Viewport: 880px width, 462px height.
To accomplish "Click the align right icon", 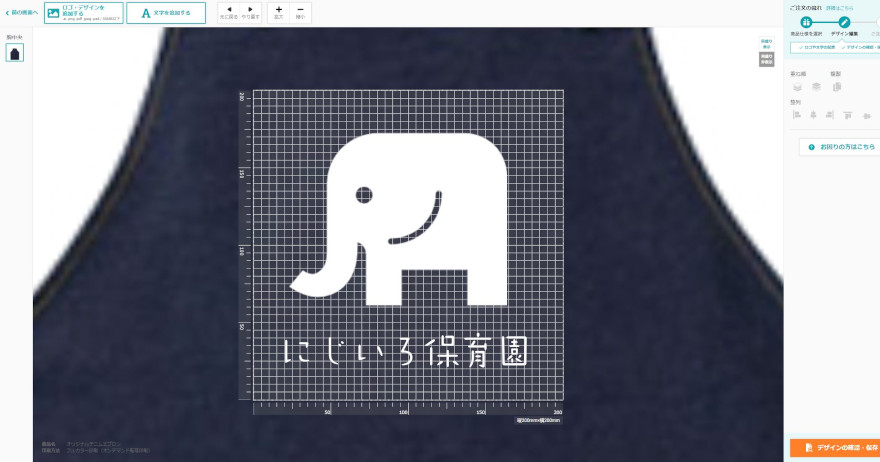I will pyautogui.click(x=830, y=115).
